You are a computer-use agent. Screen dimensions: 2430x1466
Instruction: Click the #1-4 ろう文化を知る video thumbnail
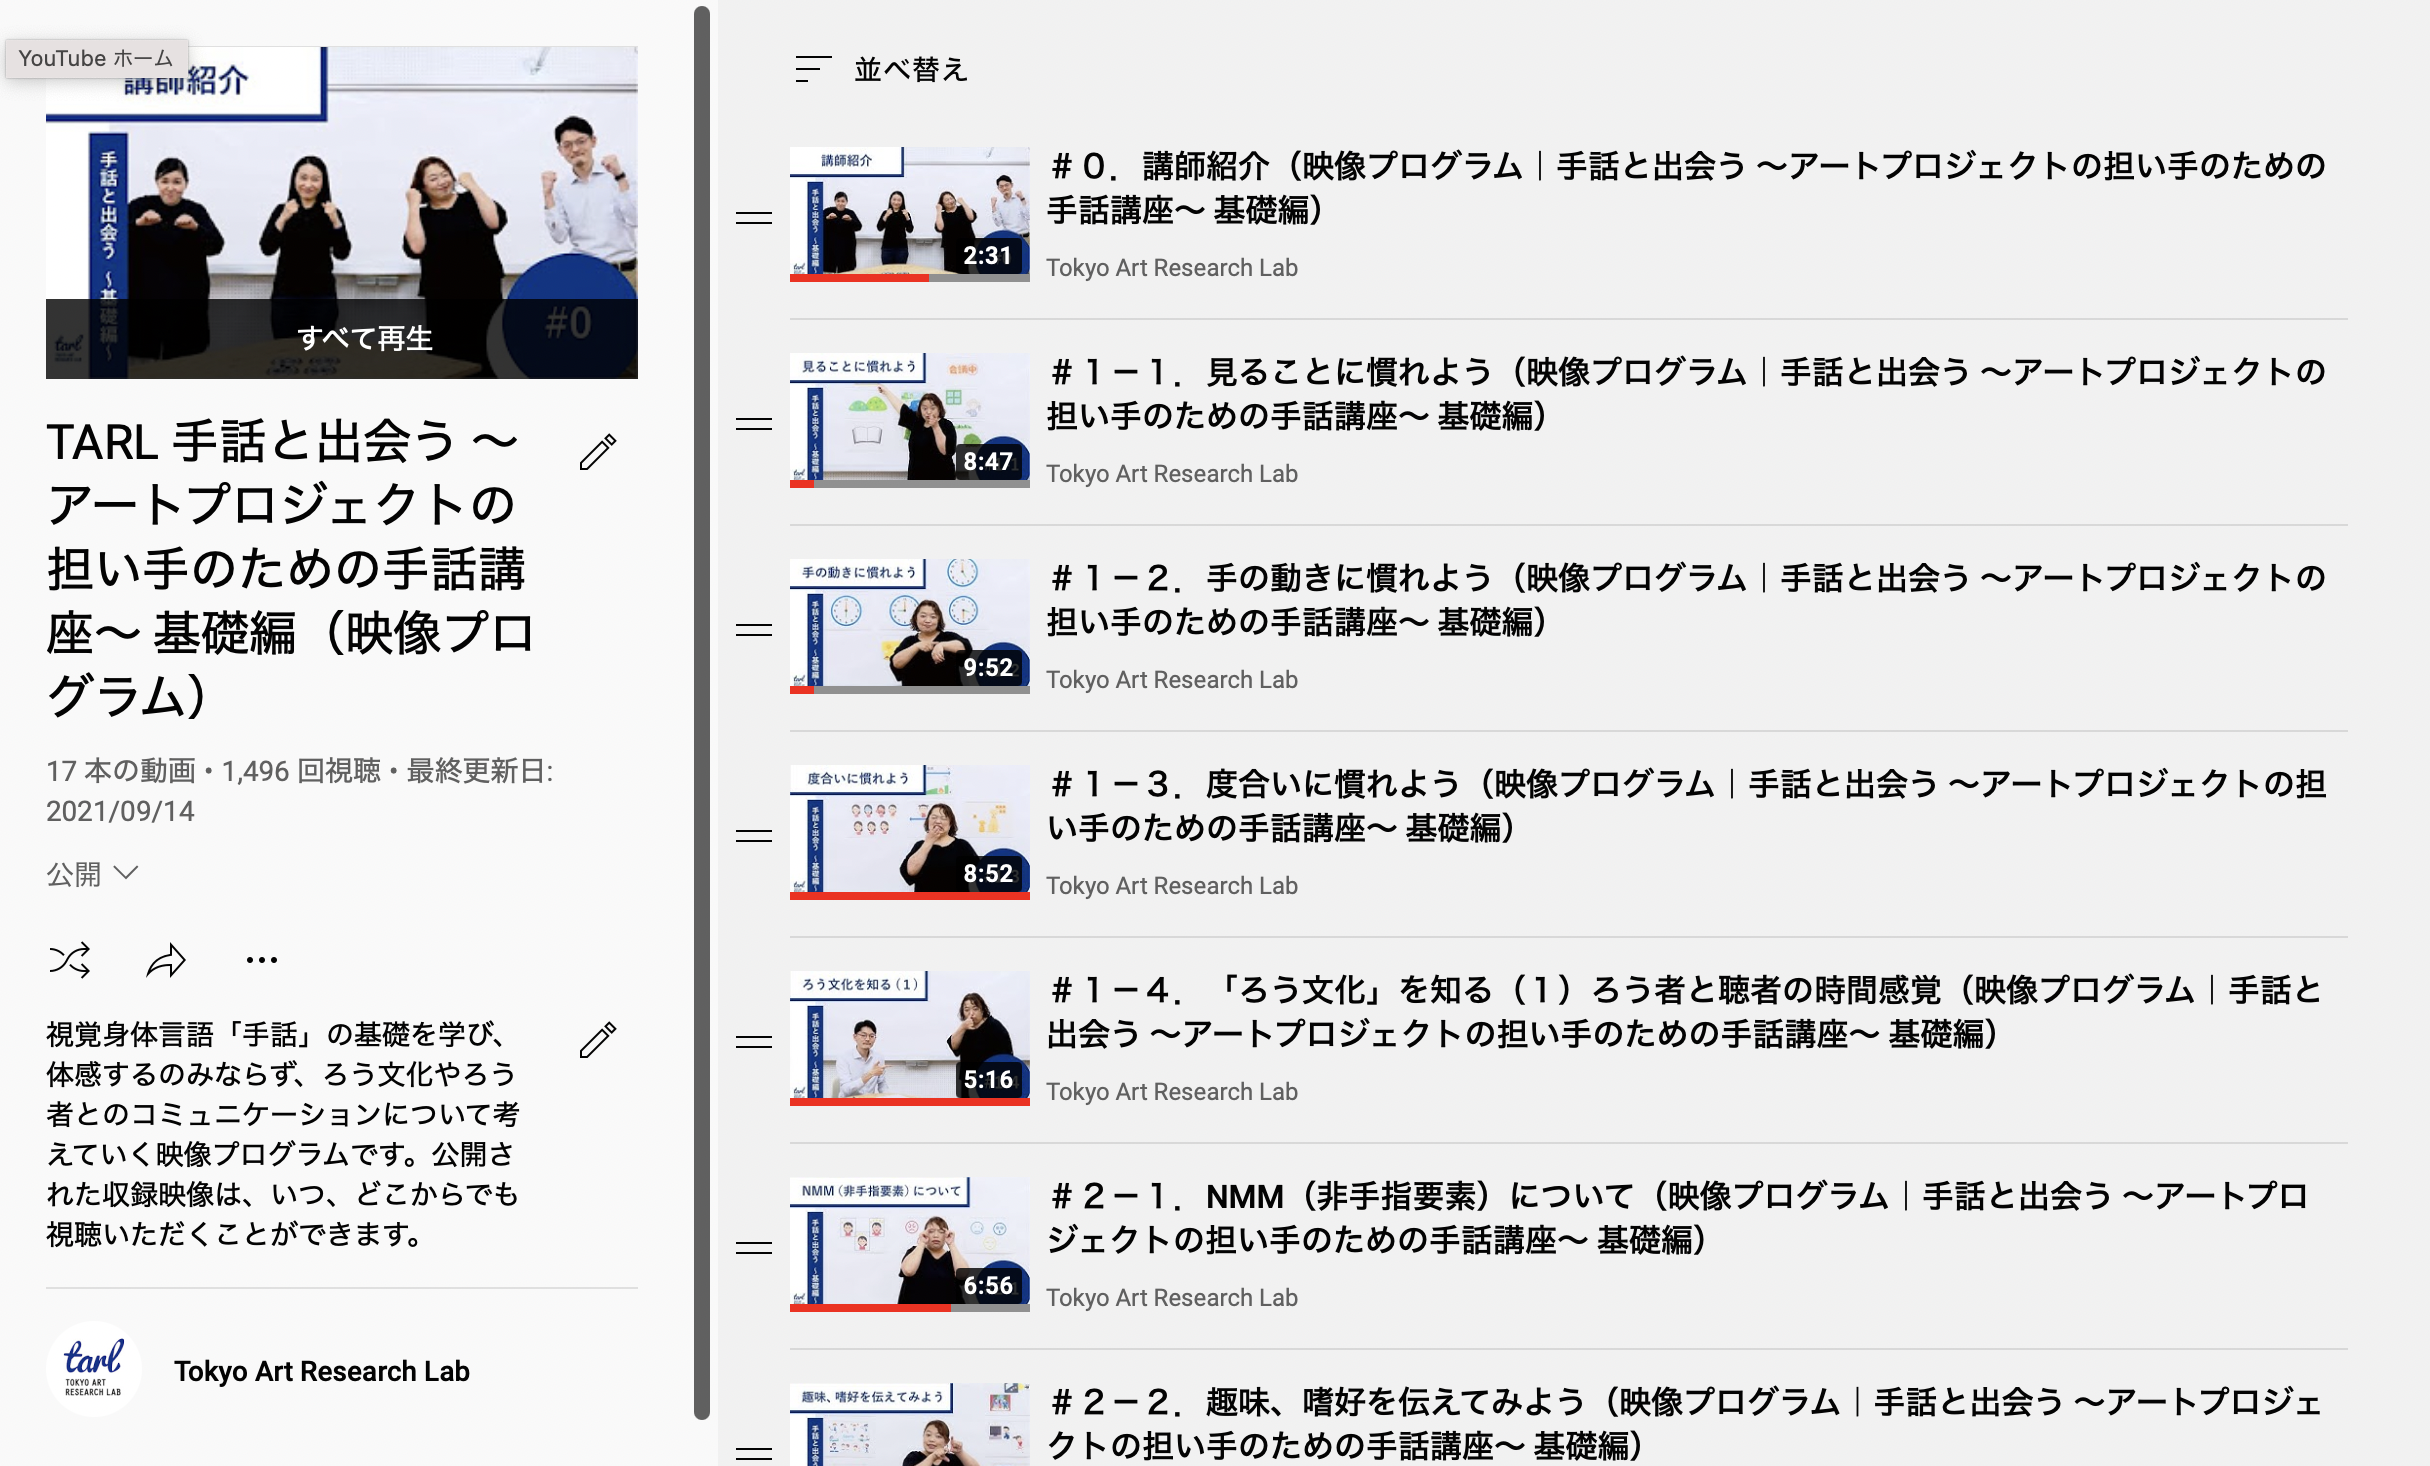[909, 1037]
